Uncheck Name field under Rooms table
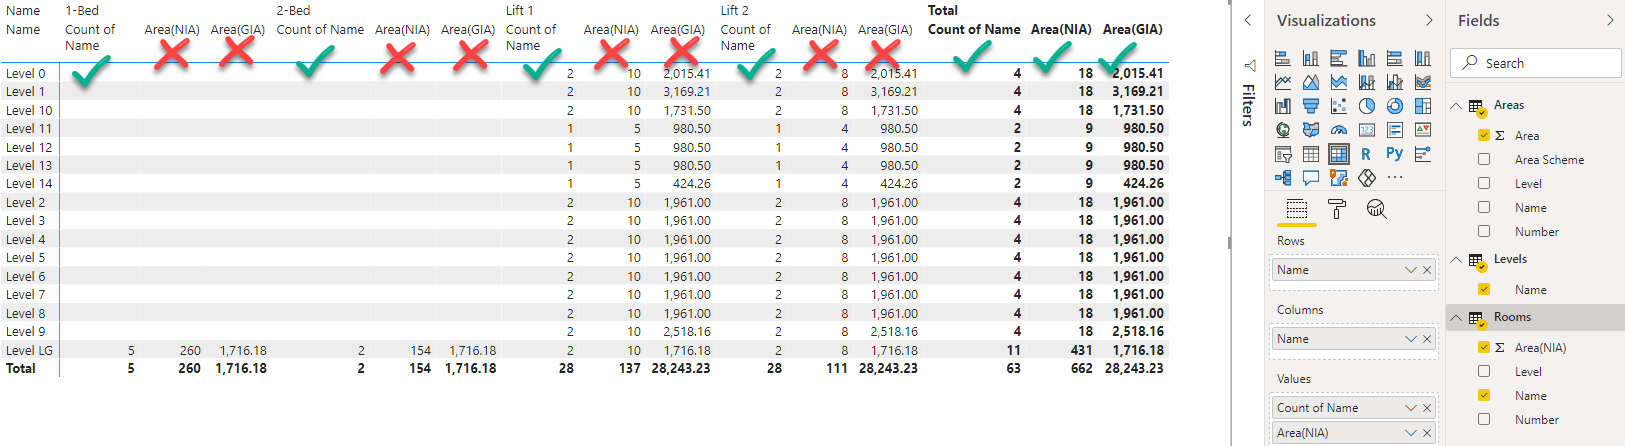1625x446 pixels. point(1484,395)
